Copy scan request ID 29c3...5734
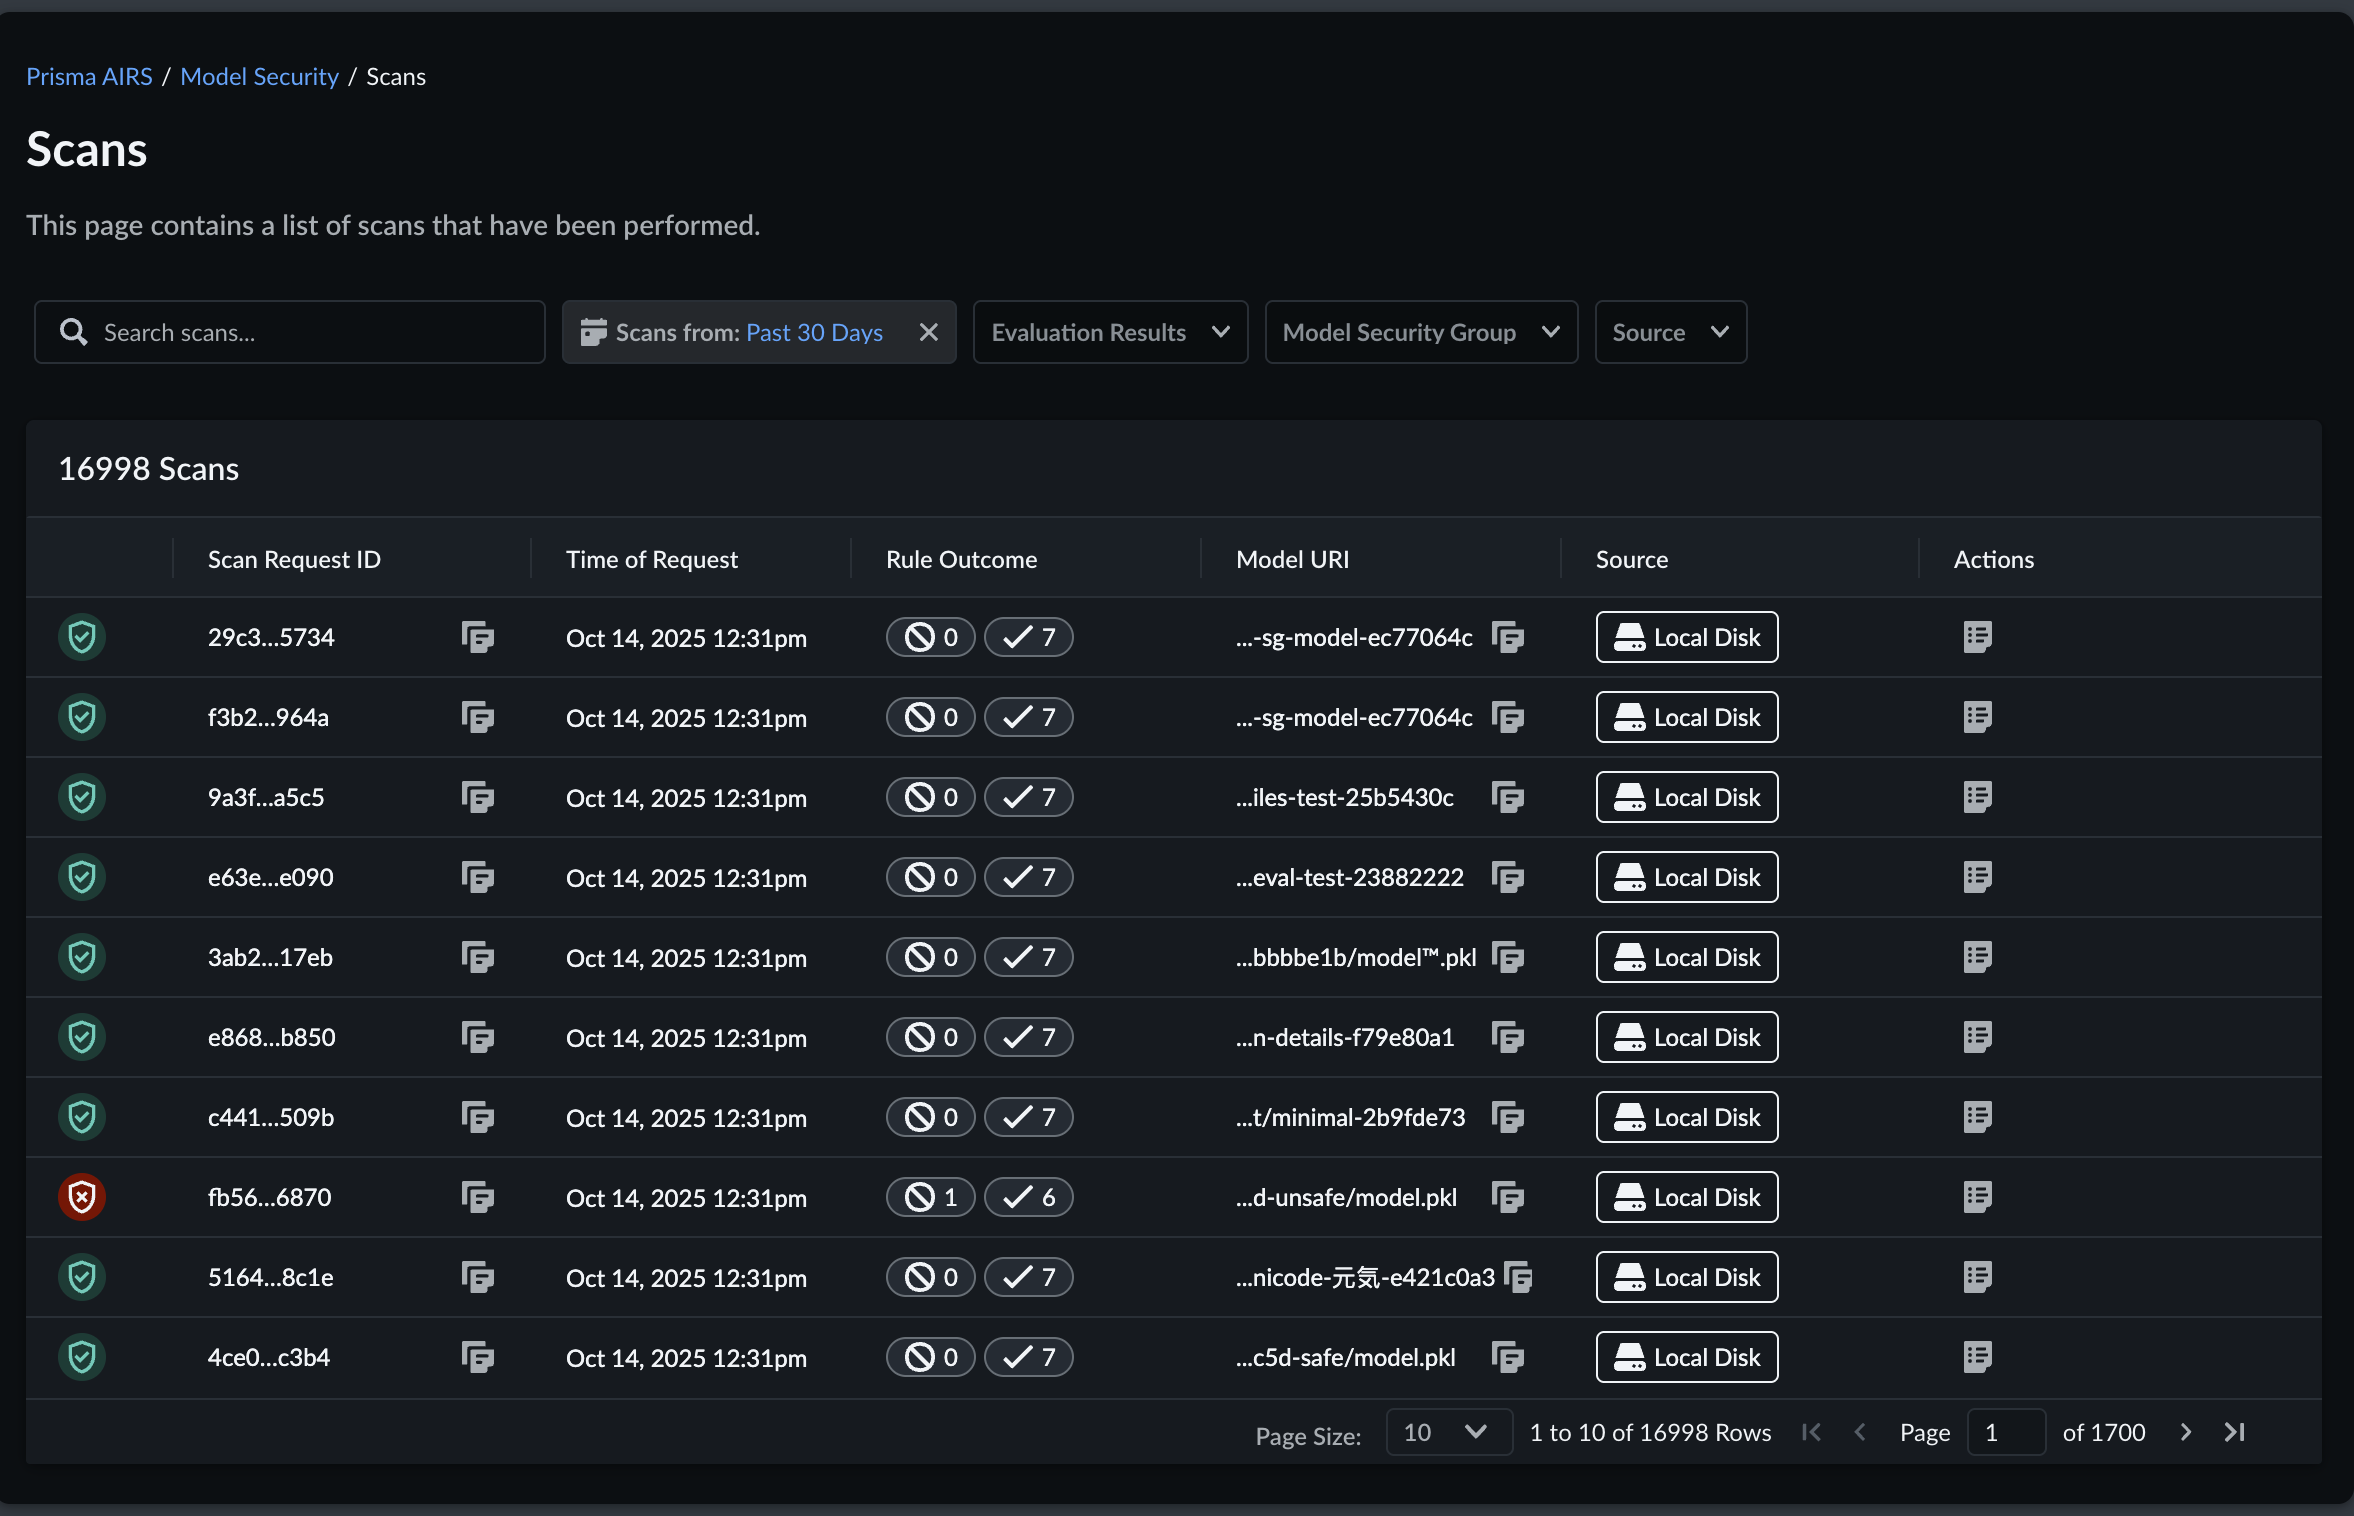 pyautogui.click(x=478, y=637)
